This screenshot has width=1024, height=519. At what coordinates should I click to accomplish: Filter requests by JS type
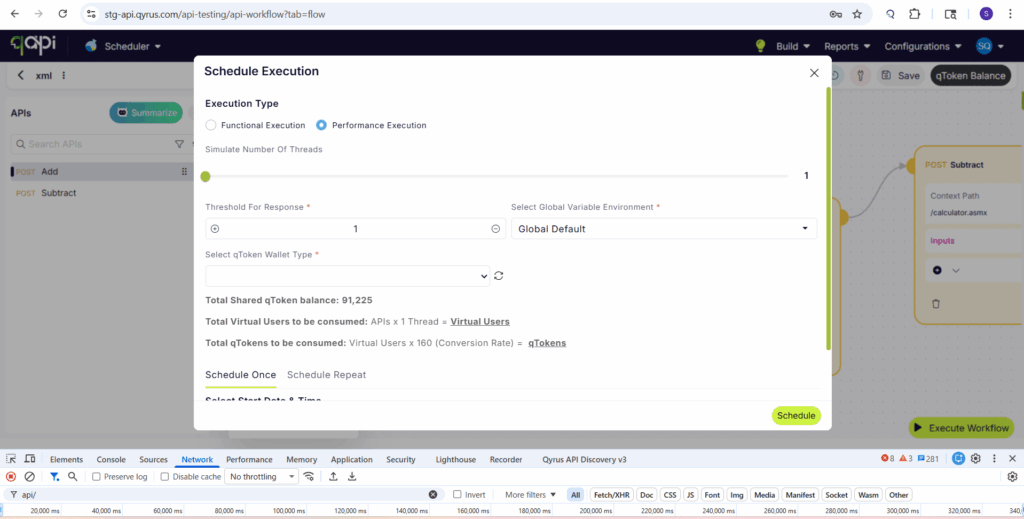[690, 495]
